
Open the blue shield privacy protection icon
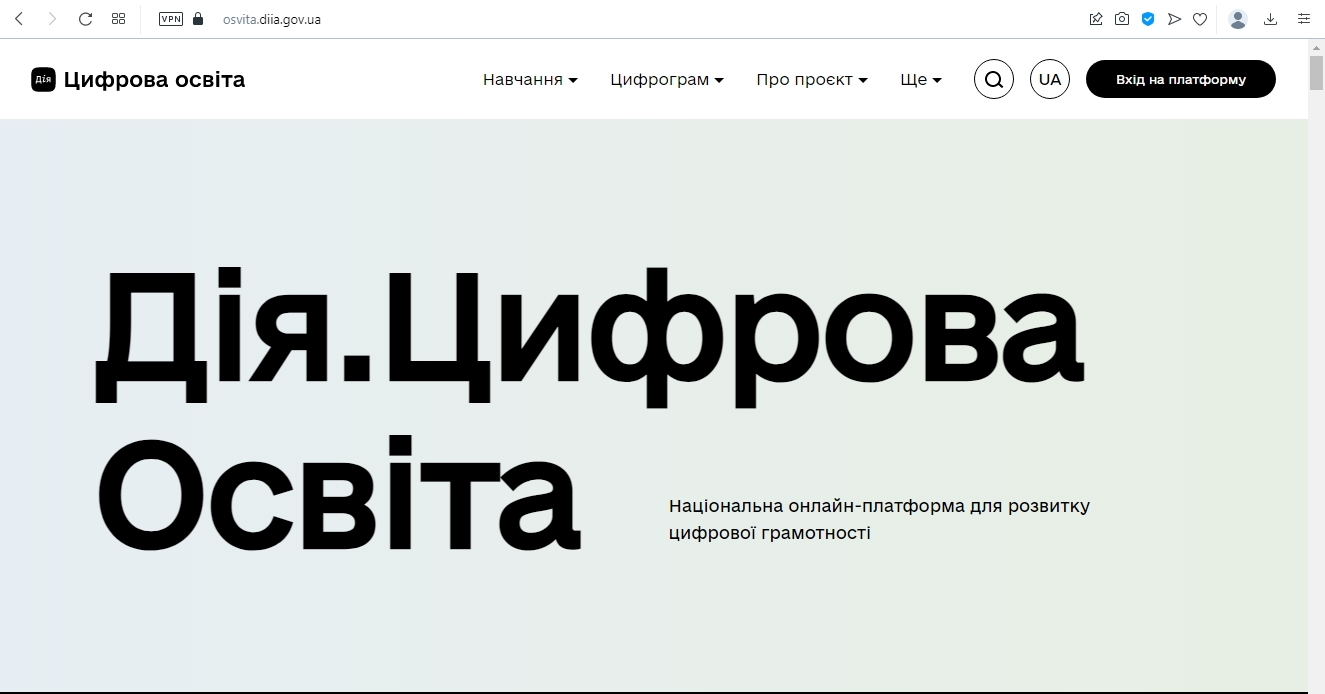pos(1148,19)
